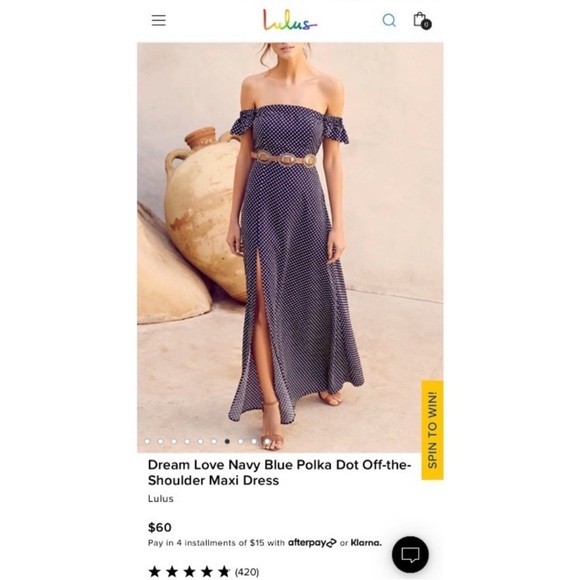
Task: Select the first image carousel dot
Action: point(147,441)
